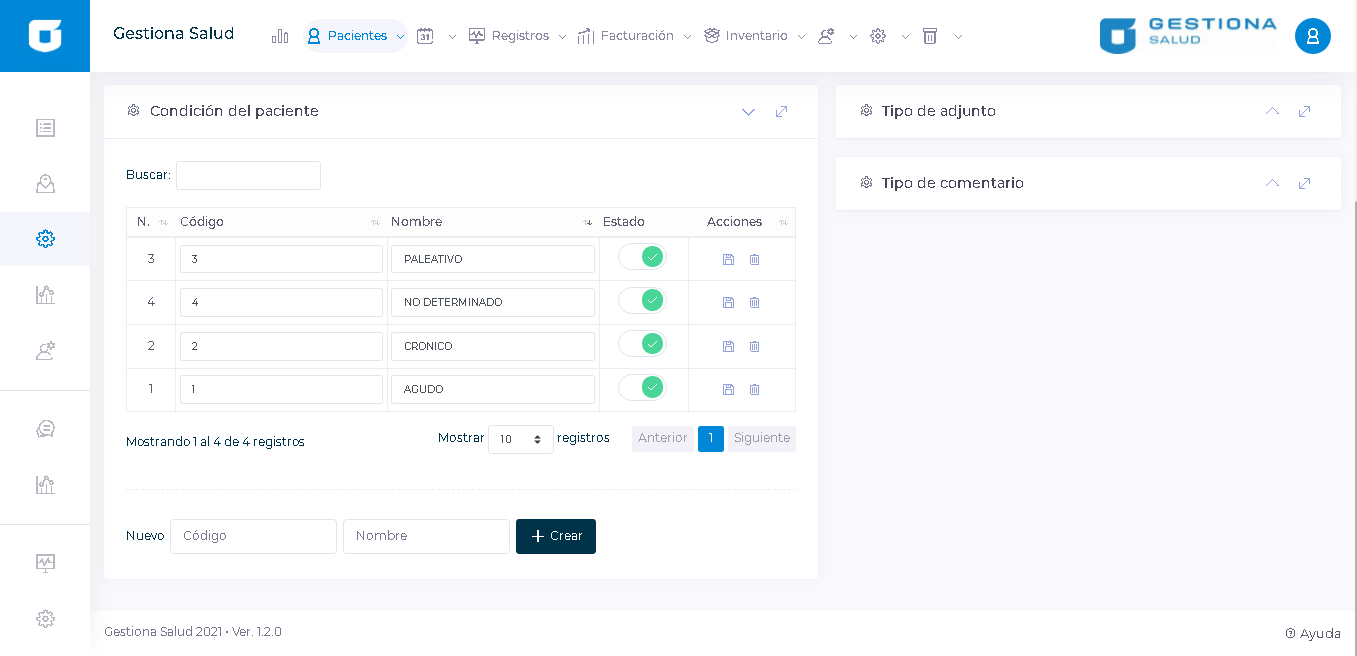Viewport: 1357px width, 656px height.
Task: Disable the Estado switch for NO DETERMINADO
Action: [x=642, y=300]
